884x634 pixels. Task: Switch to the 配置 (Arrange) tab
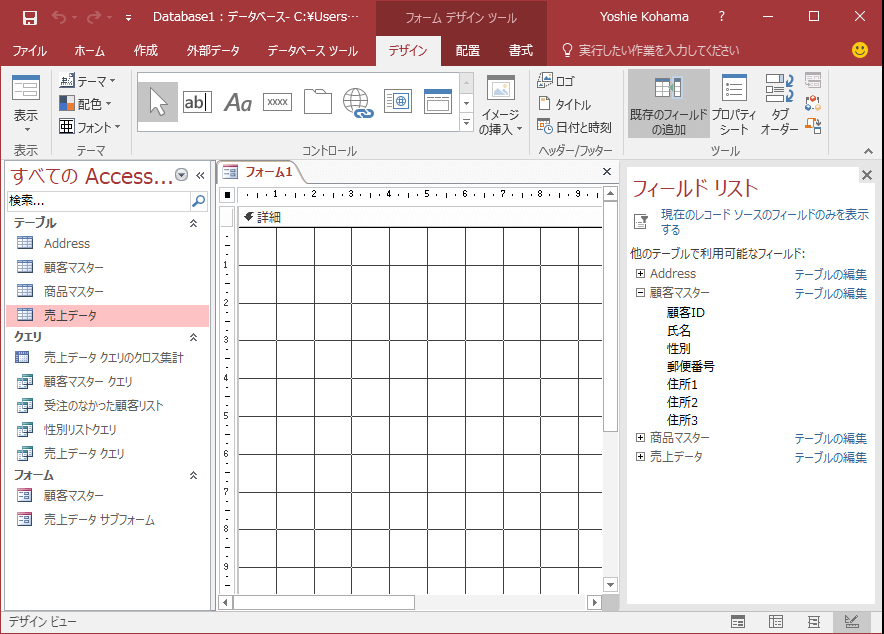[x=467, y=51]
